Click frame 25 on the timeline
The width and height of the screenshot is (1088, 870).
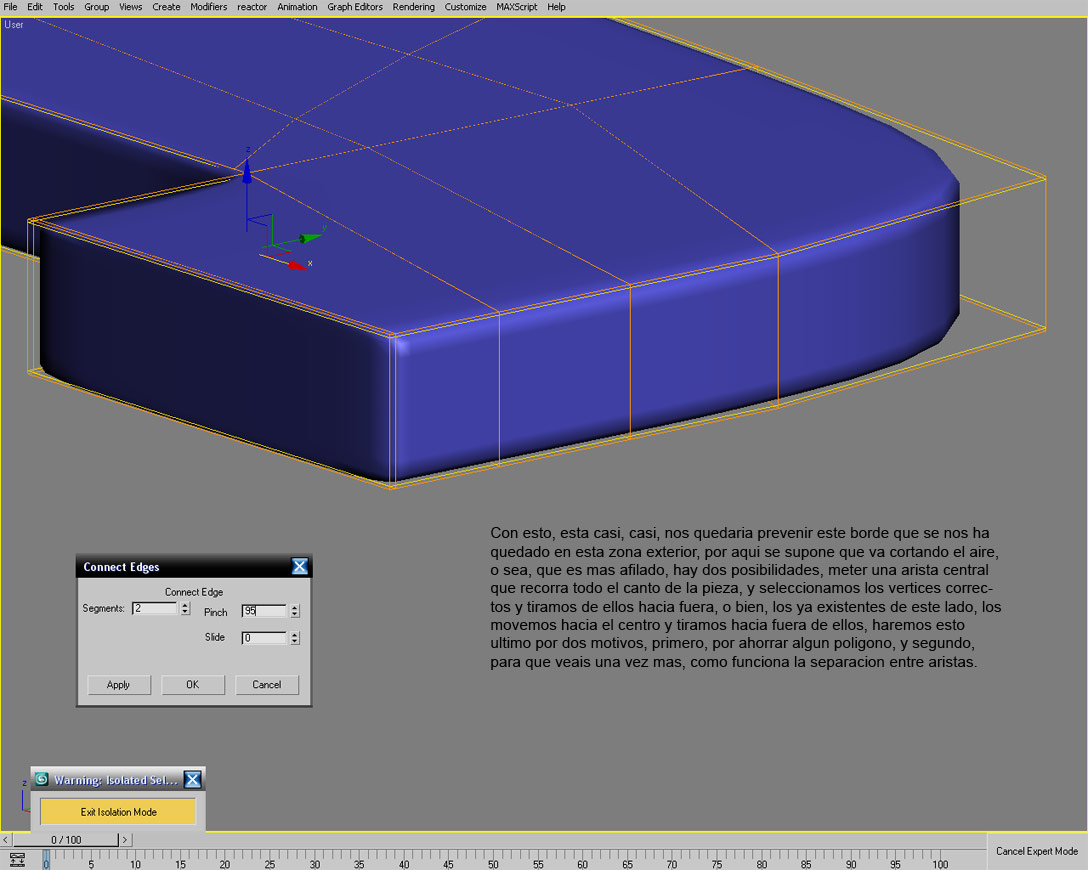click(x=270, y=864)
